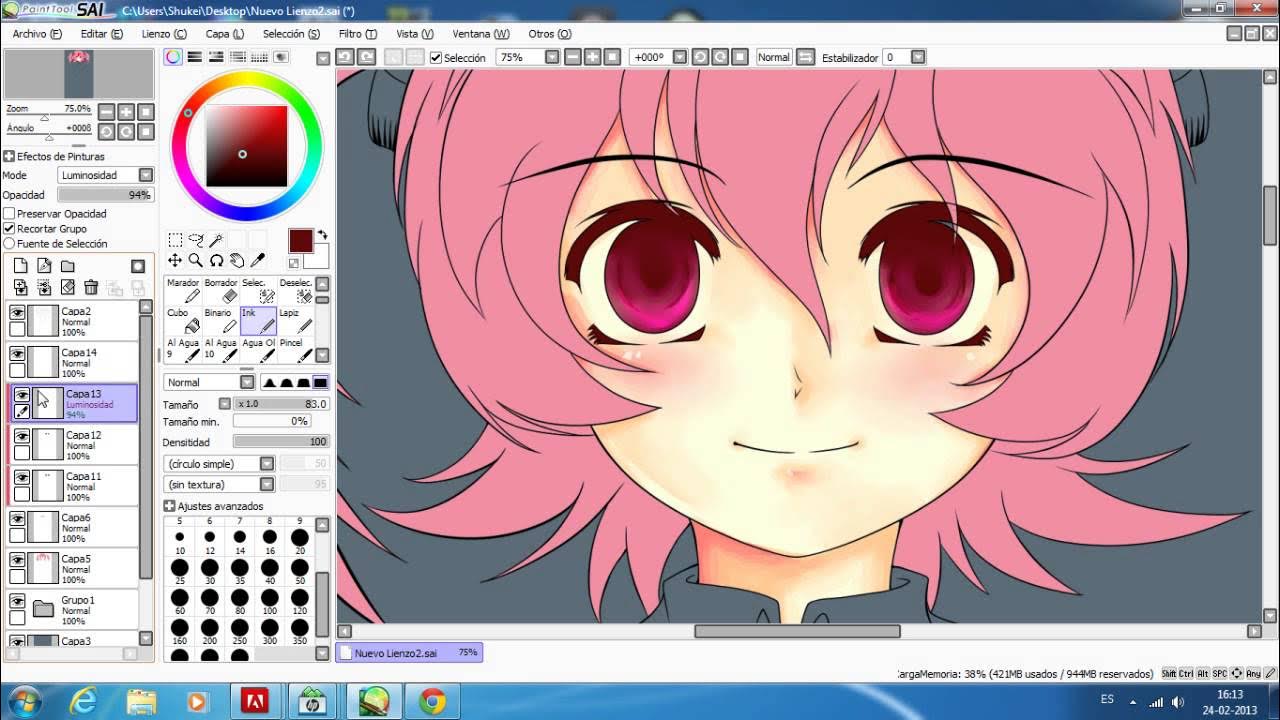Select the magic wand tool

click(x=216, y=240)
